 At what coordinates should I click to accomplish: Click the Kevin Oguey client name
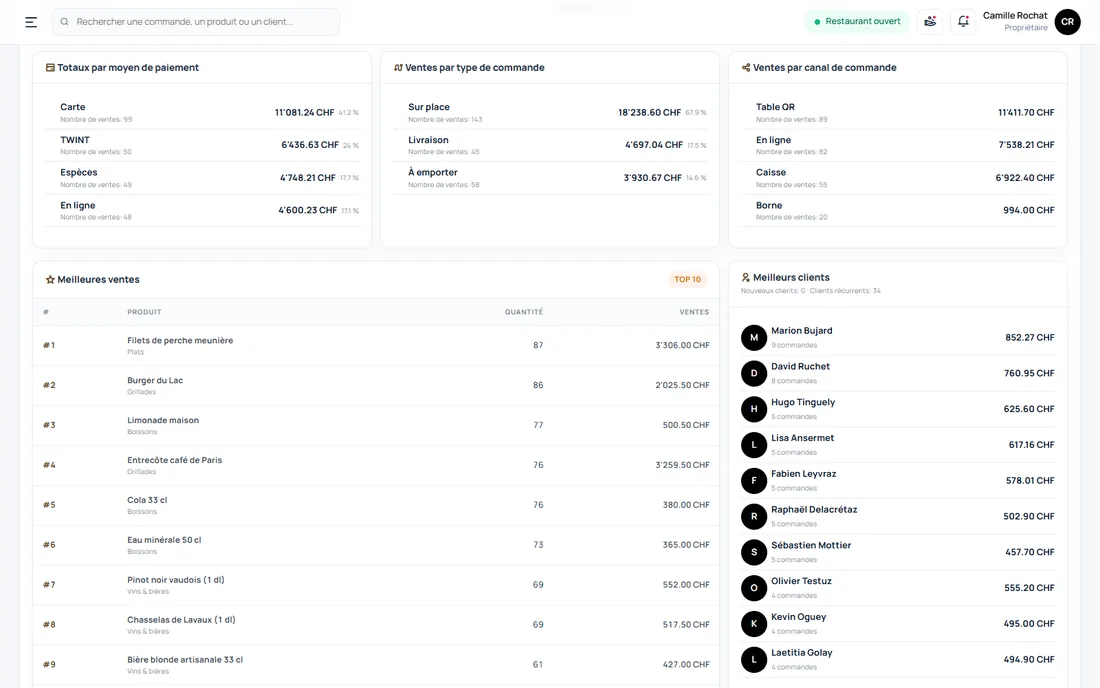tap(798, 617)
